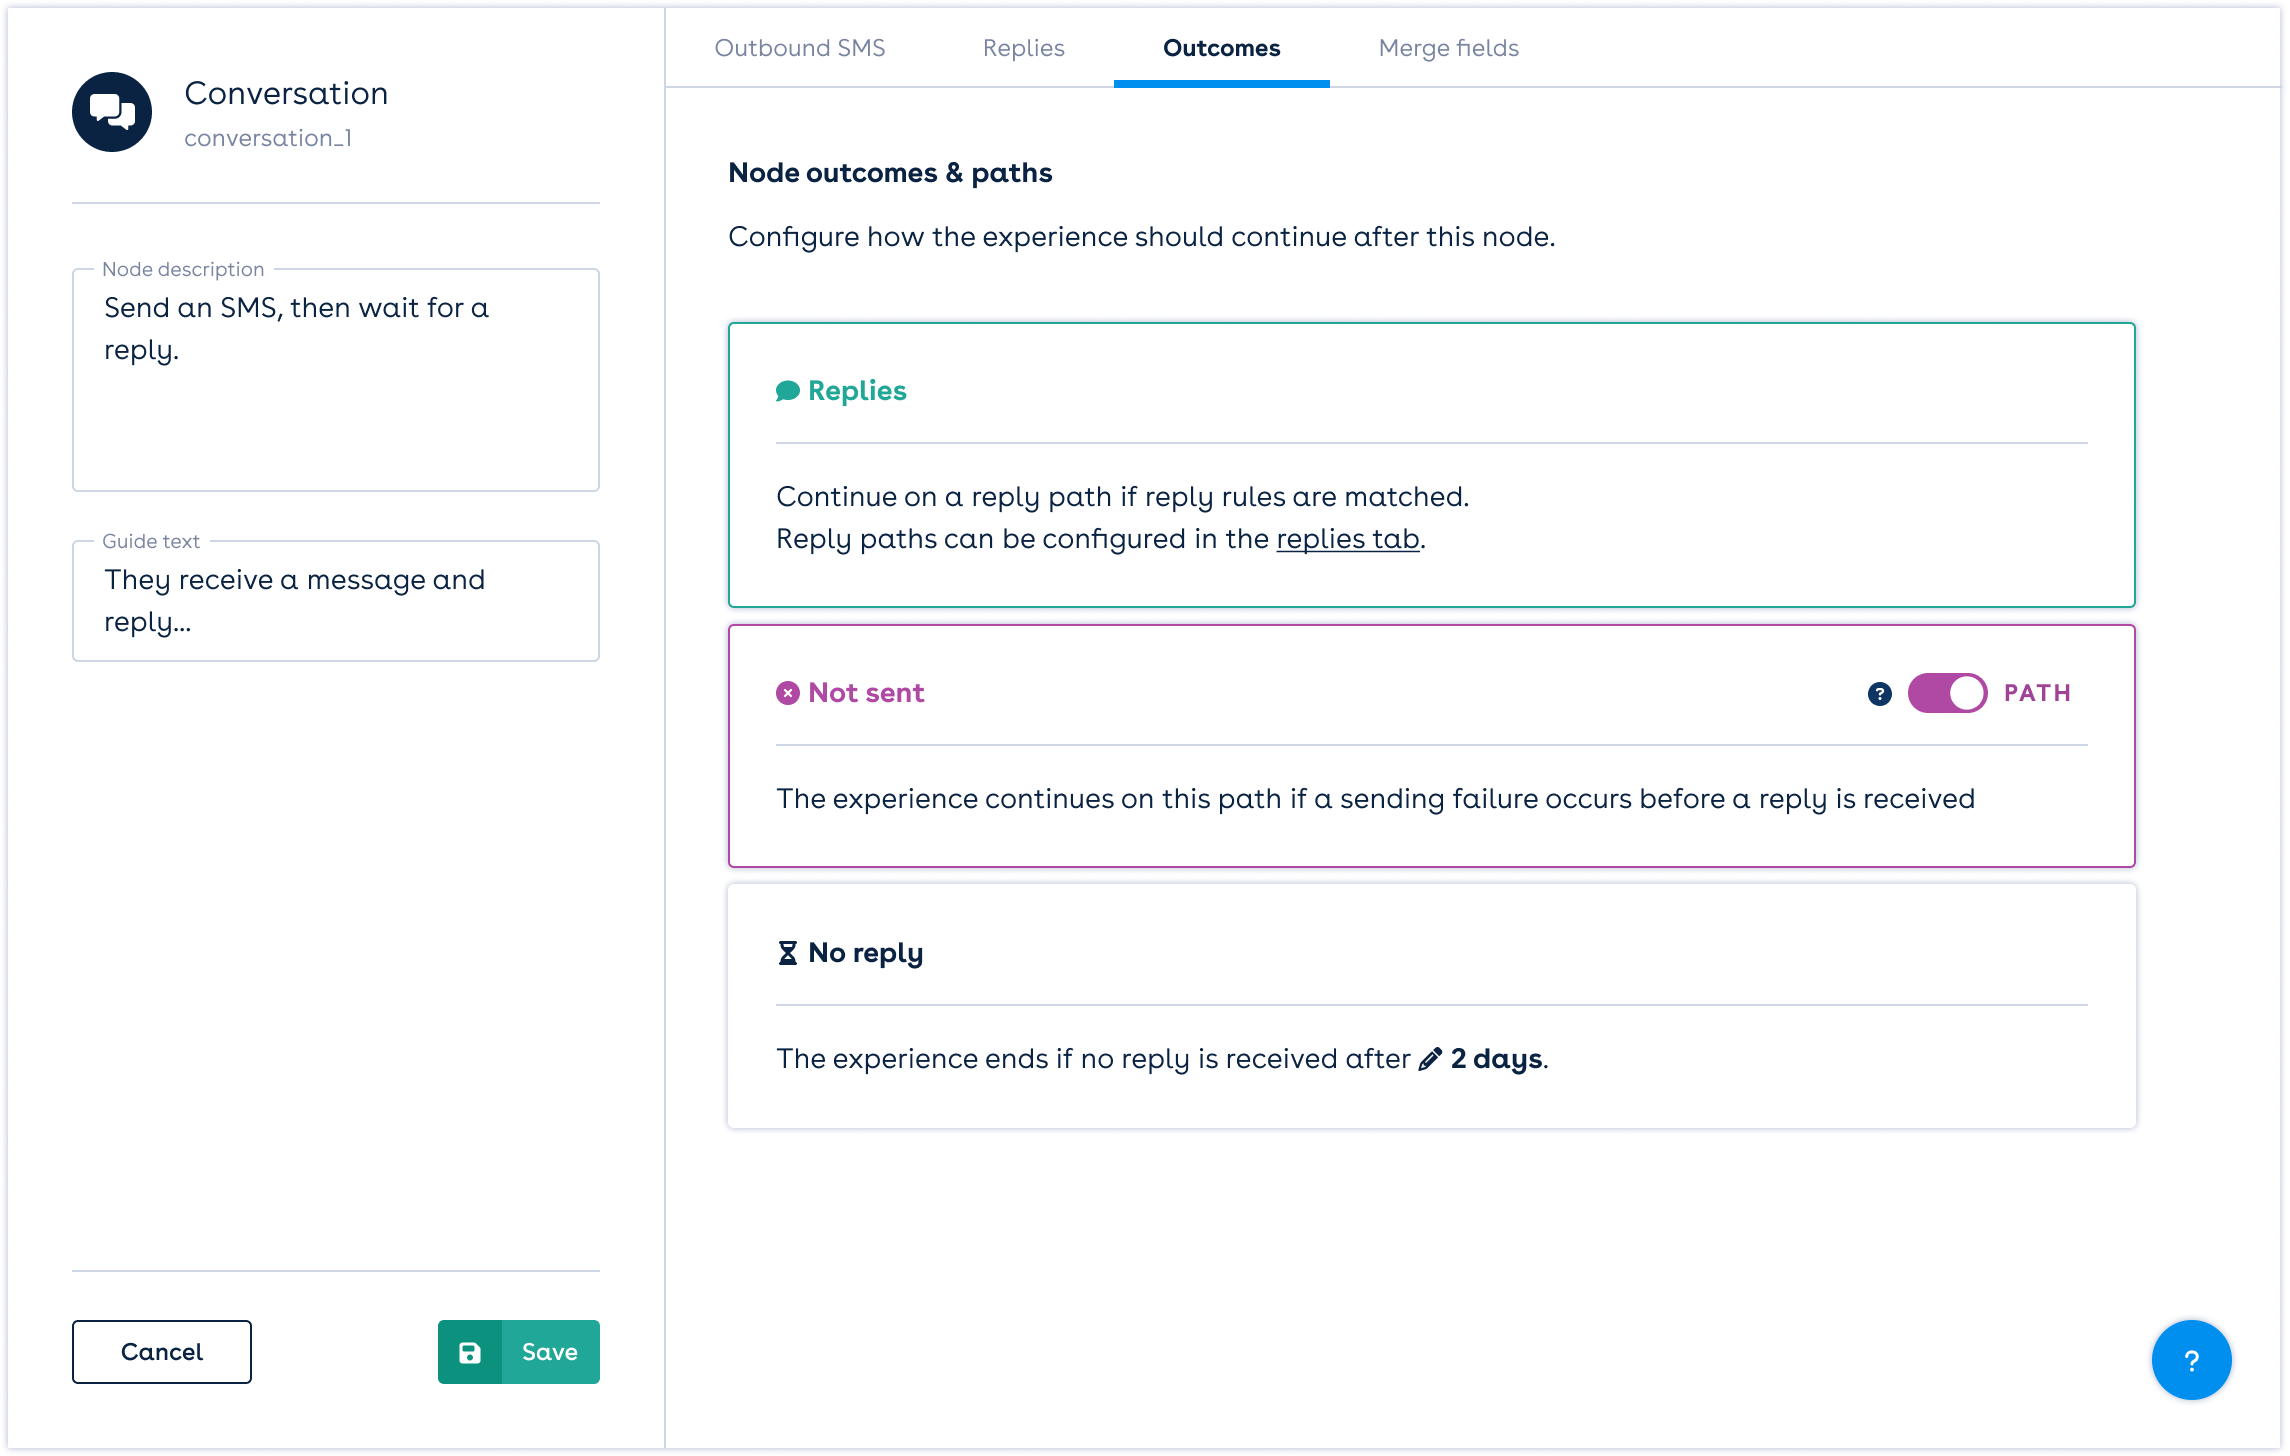2290x1456 pixels.
Task: Open the Not sent path help tooltip
Action: coord(1880,694)
